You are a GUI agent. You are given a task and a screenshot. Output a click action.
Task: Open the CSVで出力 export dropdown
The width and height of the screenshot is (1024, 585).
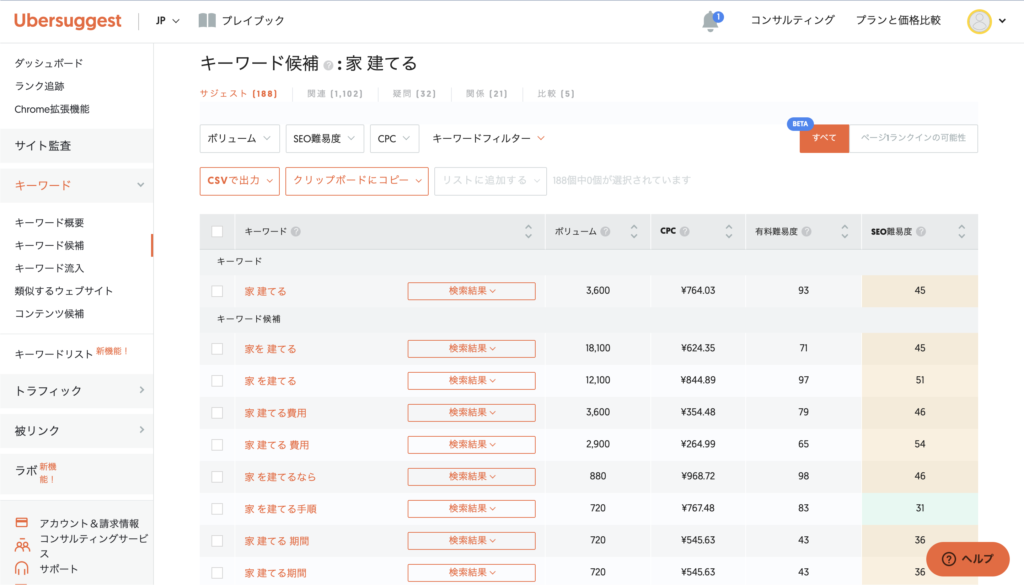click(240, 181)
